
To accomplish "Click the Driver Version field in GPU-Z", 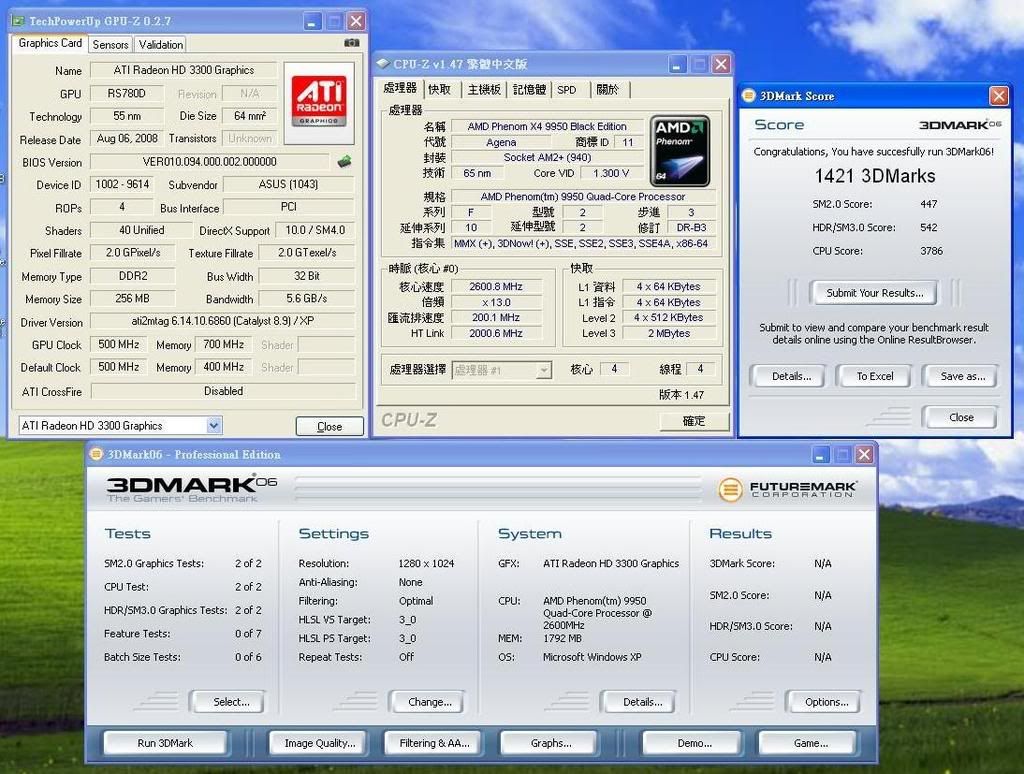I will click(x=223, y=321).
